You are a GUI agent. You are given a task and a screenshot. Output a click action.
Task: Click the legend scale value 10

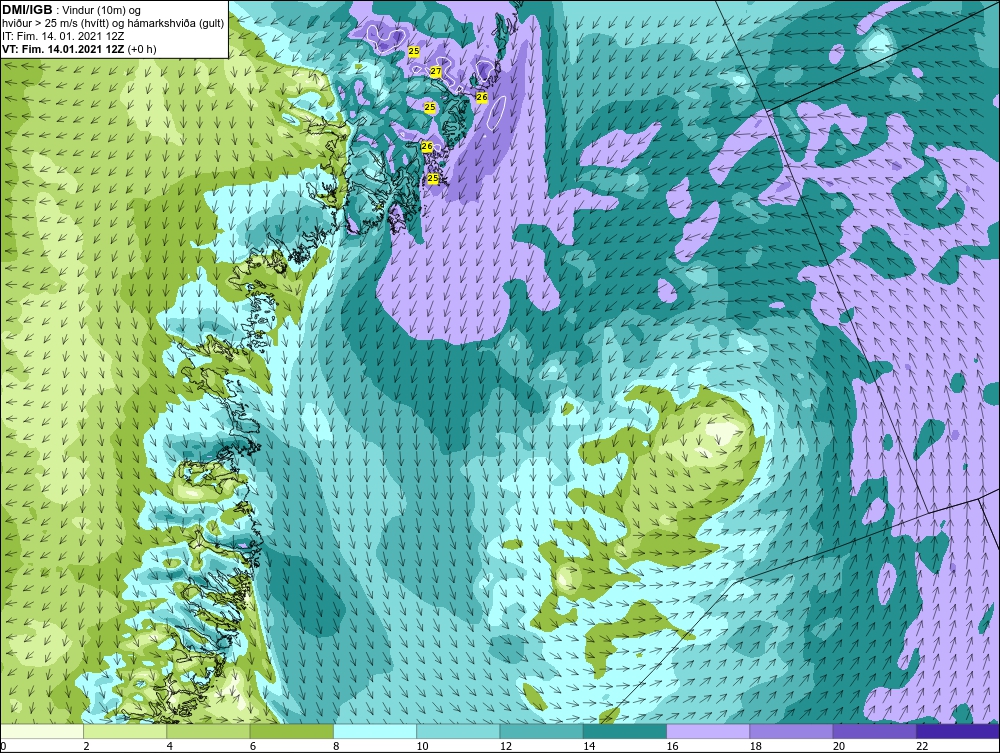(x=422, y=746)
